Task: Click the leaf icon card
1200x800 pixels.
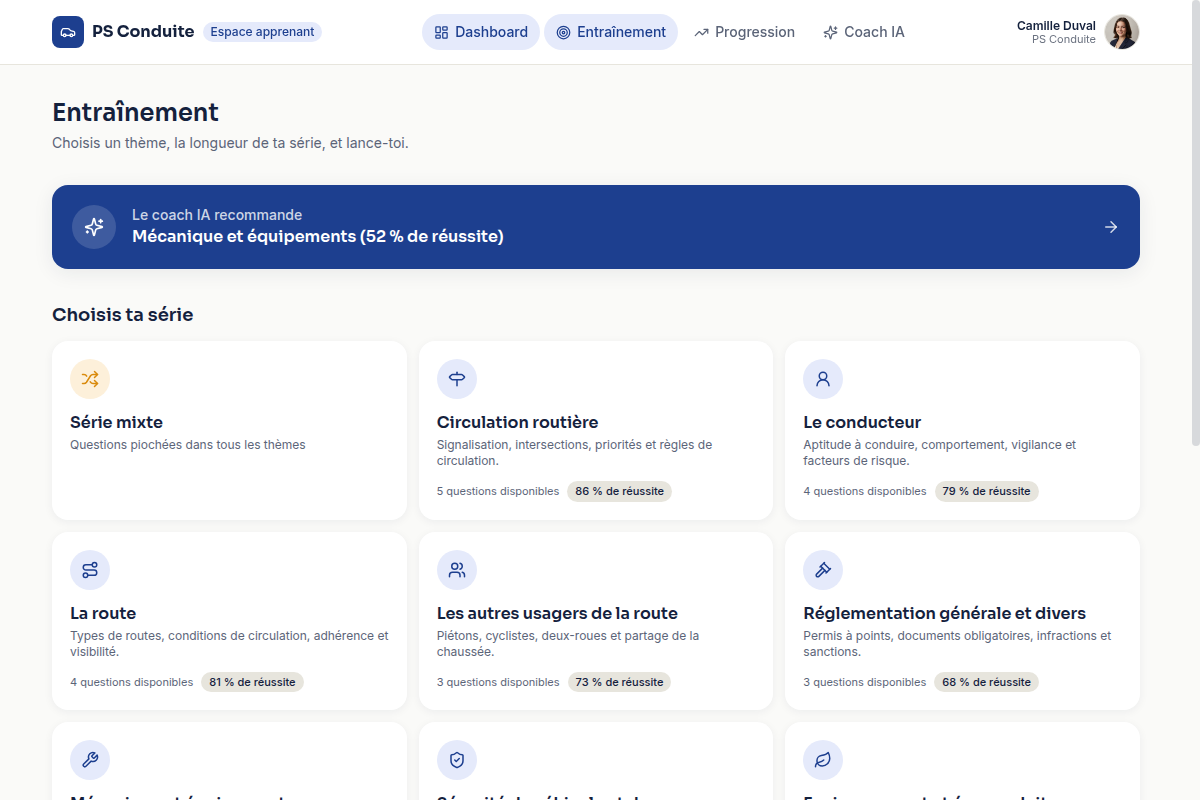Action: [x=823, y=760]
